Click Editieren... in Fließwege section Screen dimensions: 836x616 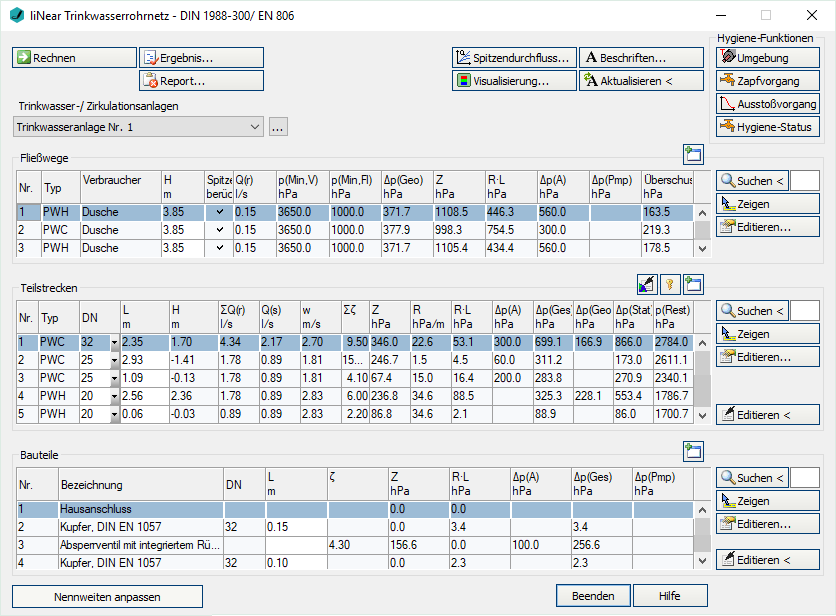[x=768, y=227]
